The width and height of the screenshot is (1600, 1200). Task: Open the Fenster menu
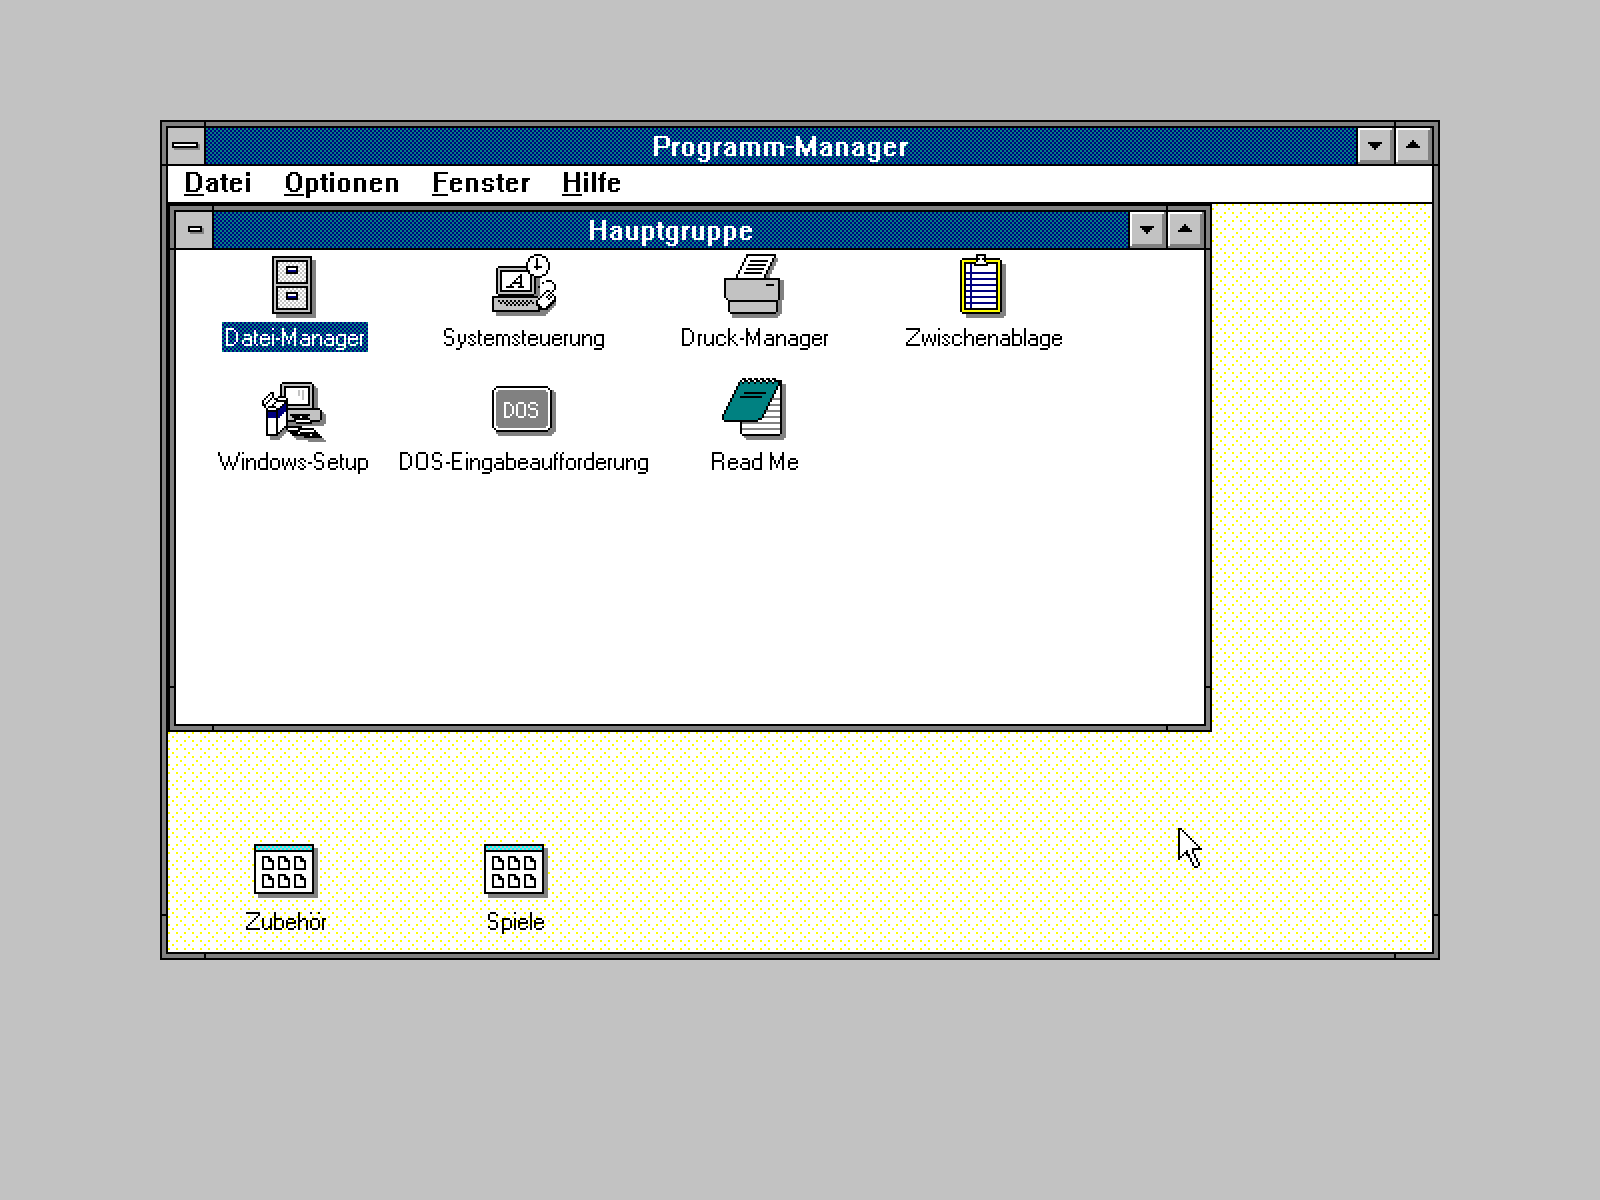[x=481, y=183]
